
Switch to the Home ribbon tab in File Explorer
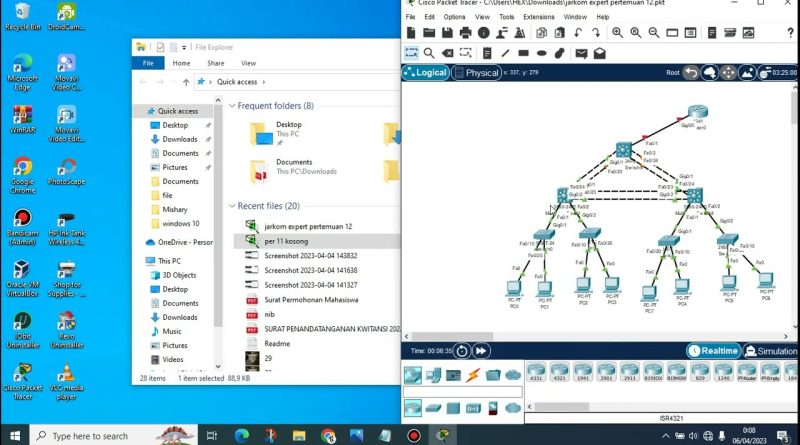[181, 63]
